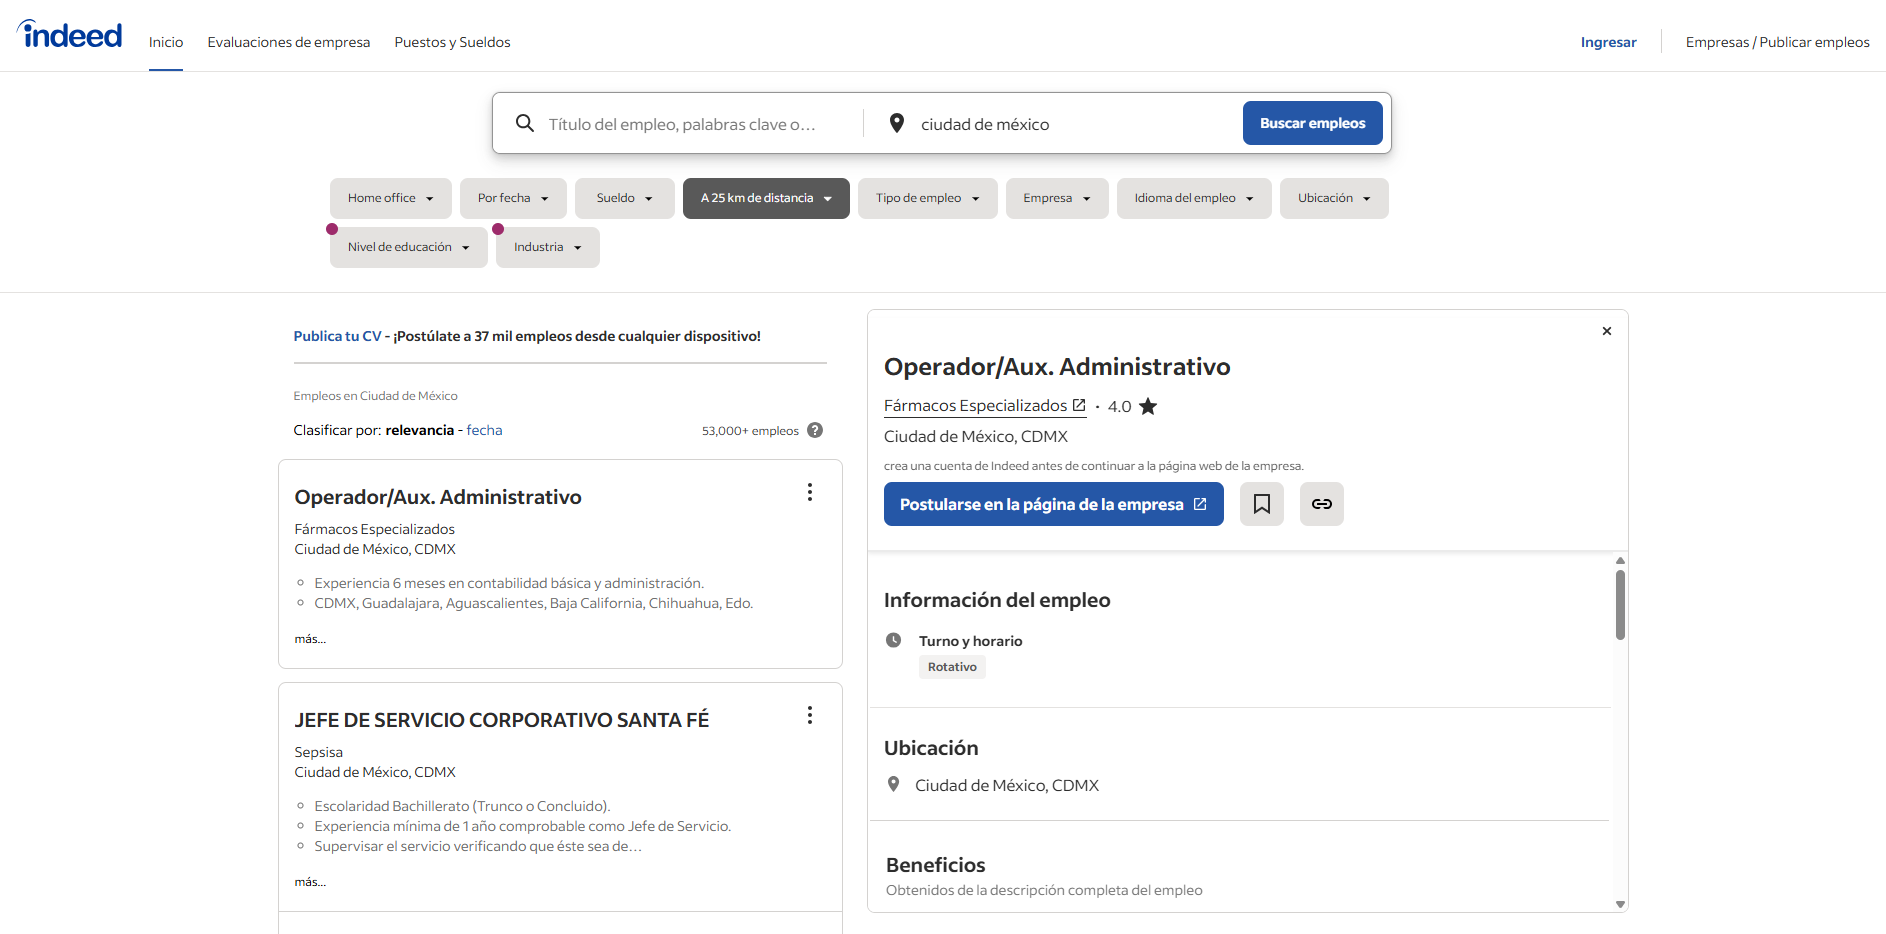Click the Sepsisa company name
Screen dimensions: 1886x934
point(318,752)
